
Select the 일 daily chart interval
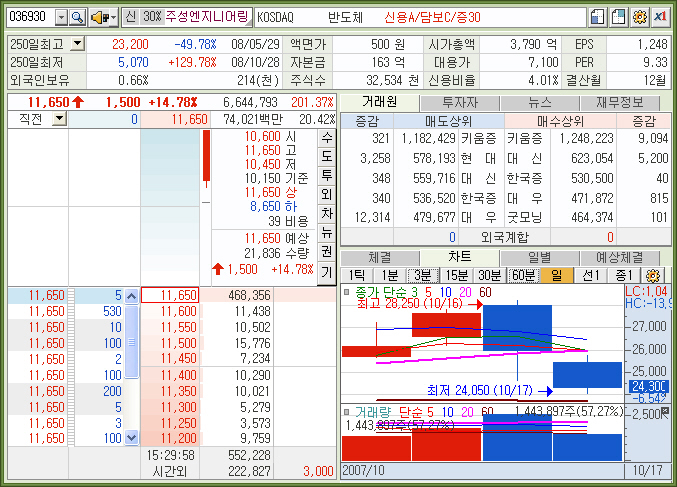[556, 275]
